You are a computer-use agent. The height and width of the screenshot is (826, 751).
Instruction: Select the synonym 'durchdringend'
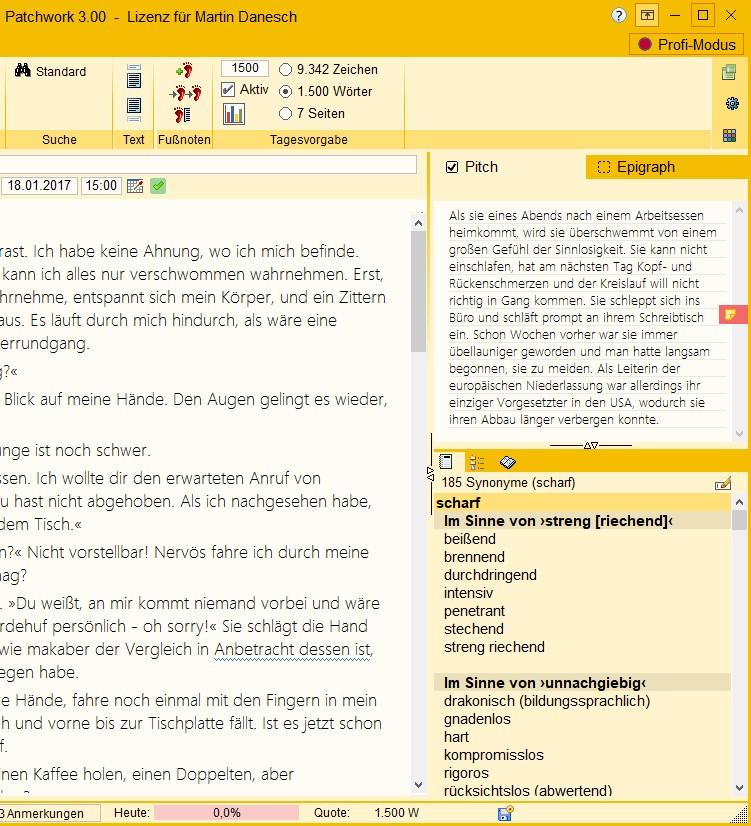(x=490, y=575)
